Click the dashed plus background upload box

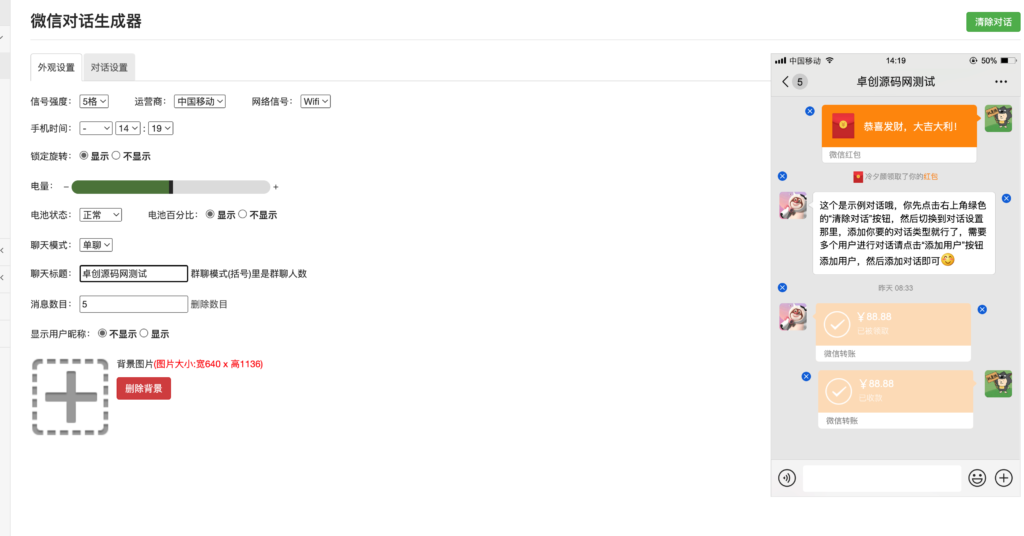[x=71, y=397]
